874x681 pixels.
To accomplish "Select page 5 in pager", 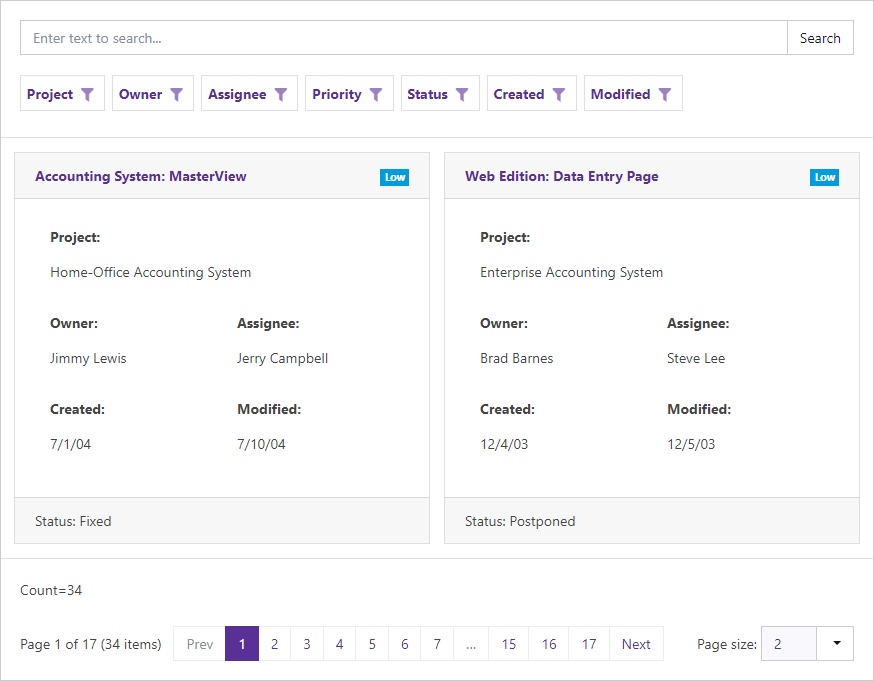I will click(x=372, y=644).
